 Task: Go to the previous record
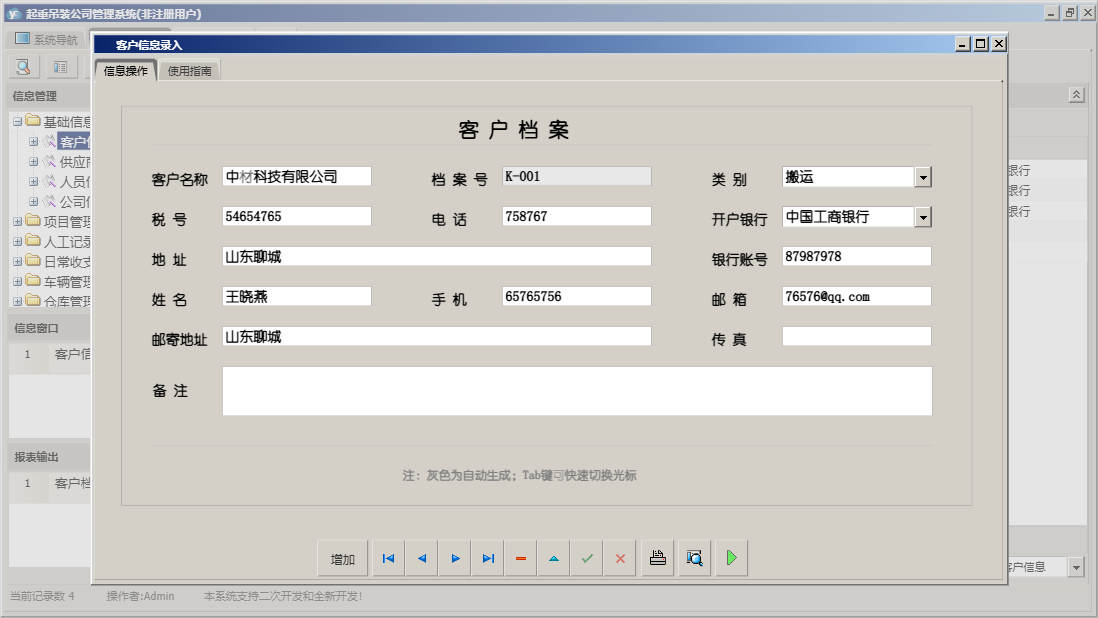421,558
